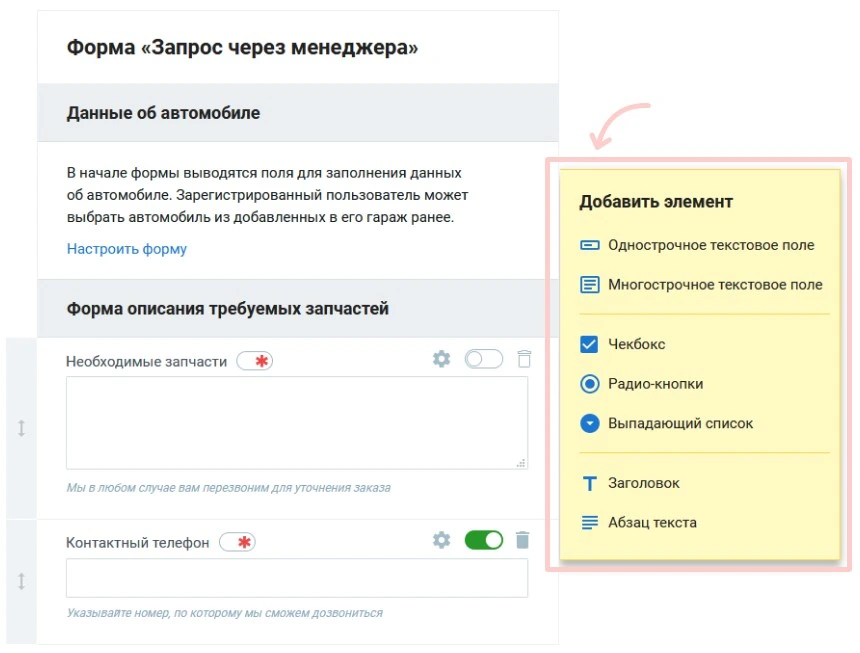860x653 pixels.
Task: Click the drag handle beside Контактный телефон
Action: pyautogui.click(x=19, y=581)
